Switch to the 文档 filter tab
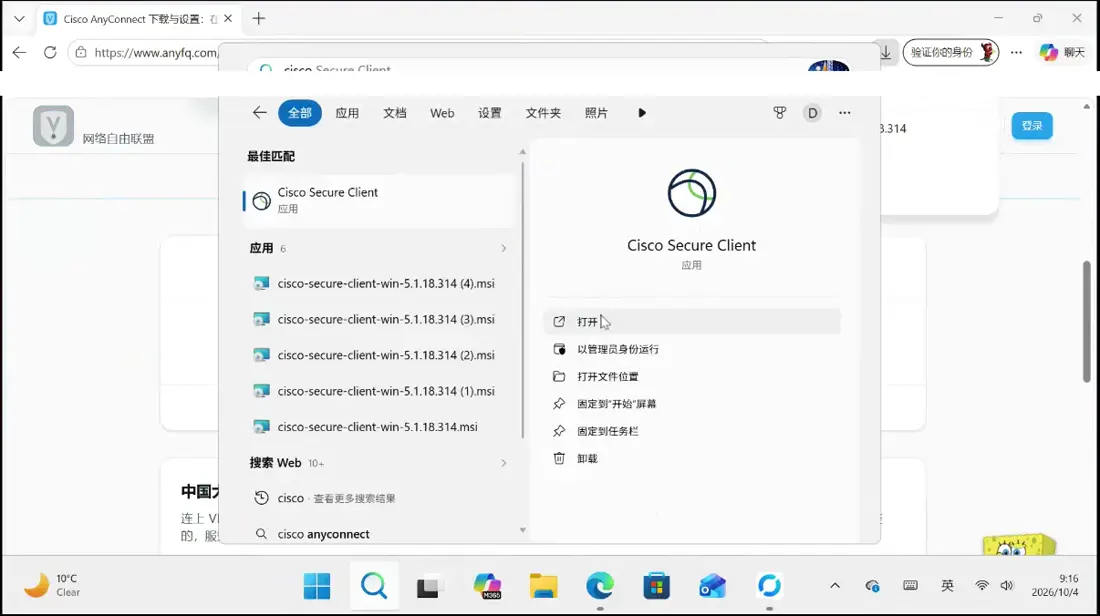 pos(394,113)
